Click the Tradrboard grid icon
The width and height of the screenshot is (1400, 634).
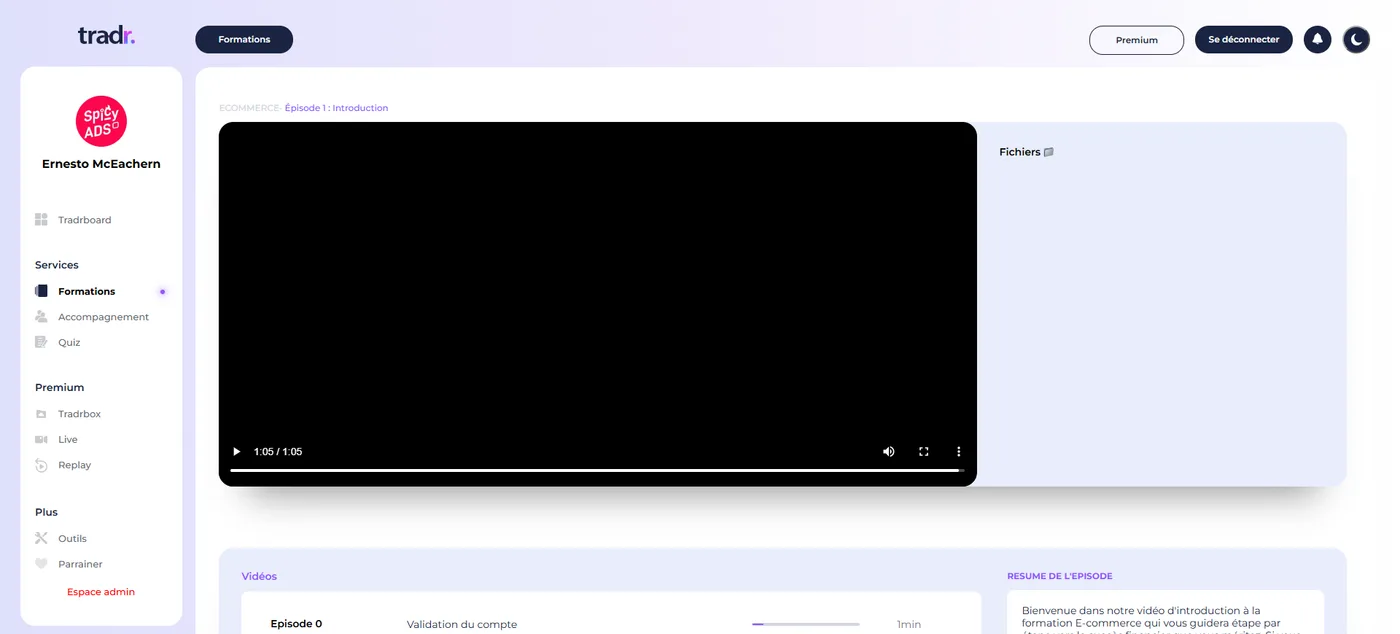coord(41,219)
